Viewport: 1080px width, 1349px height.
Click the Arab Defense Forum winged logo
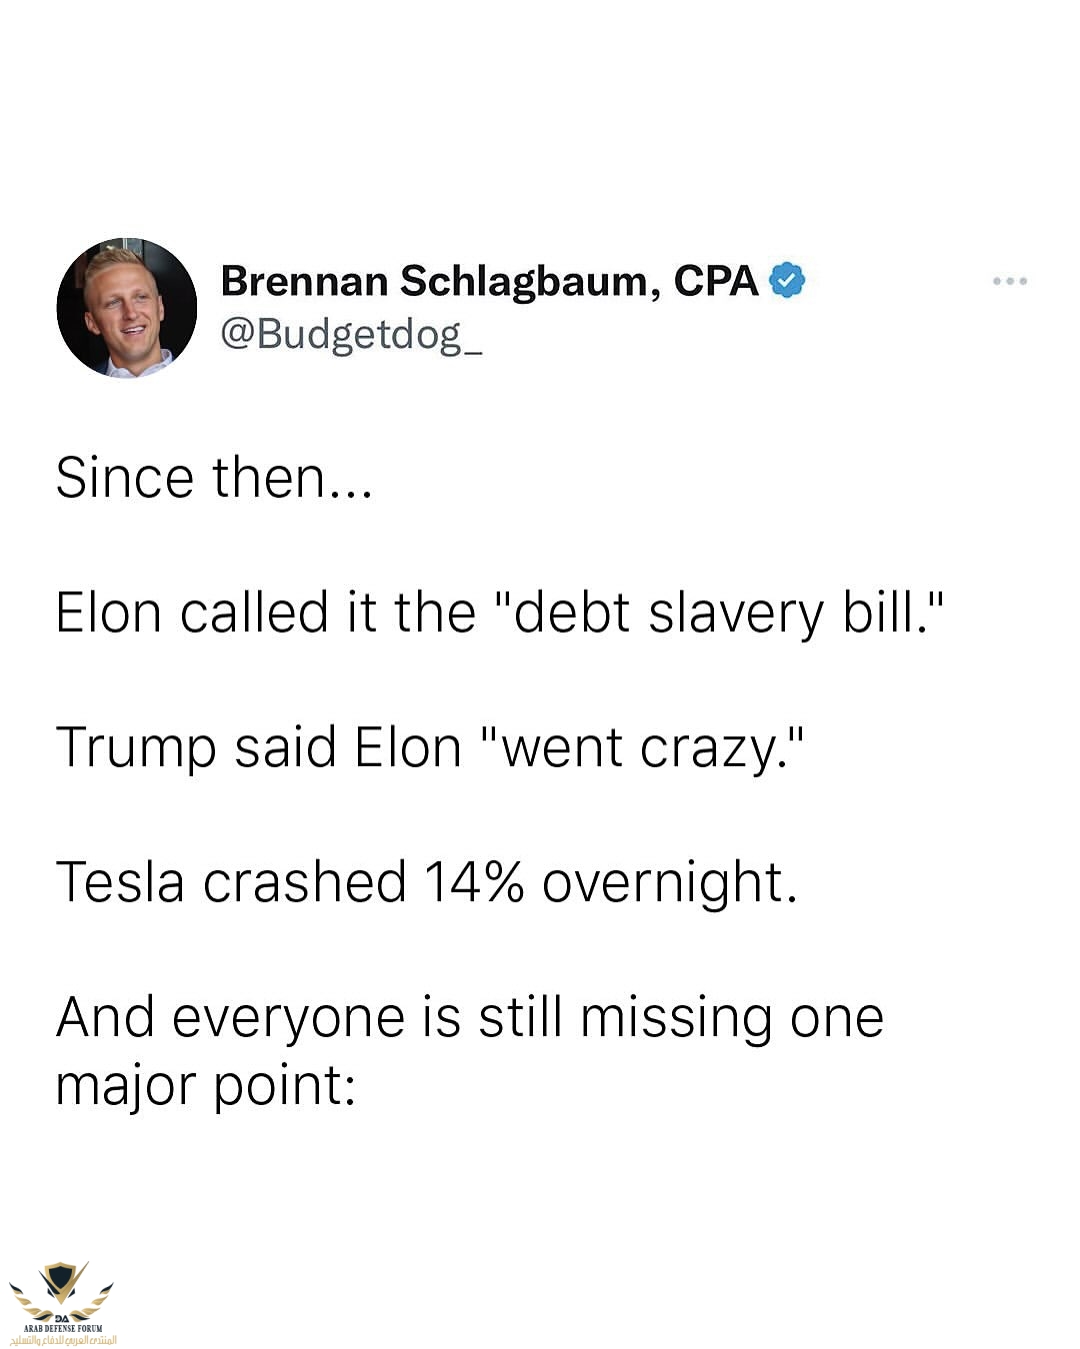[62, 1288]
